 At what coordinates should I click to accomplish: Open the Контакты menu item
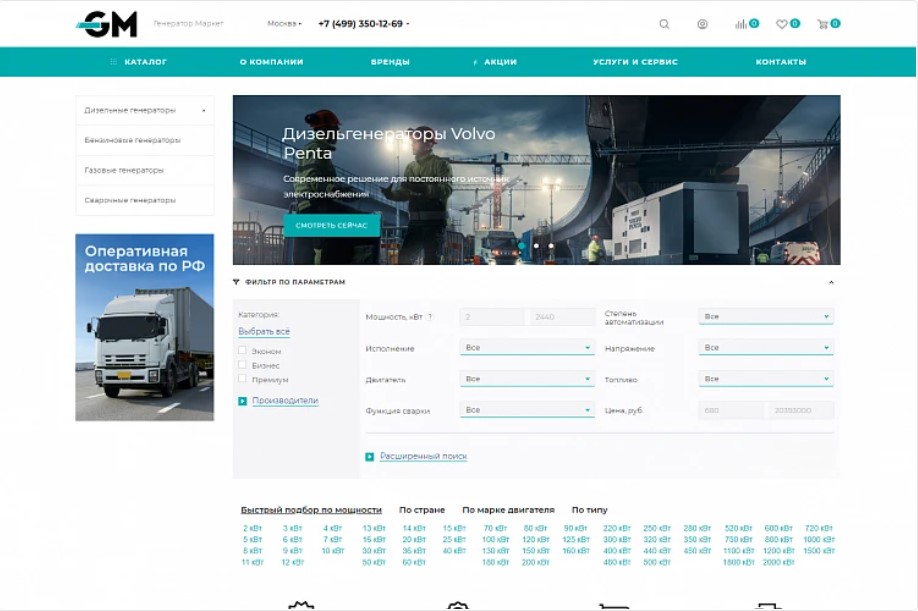tap(780, 61)
